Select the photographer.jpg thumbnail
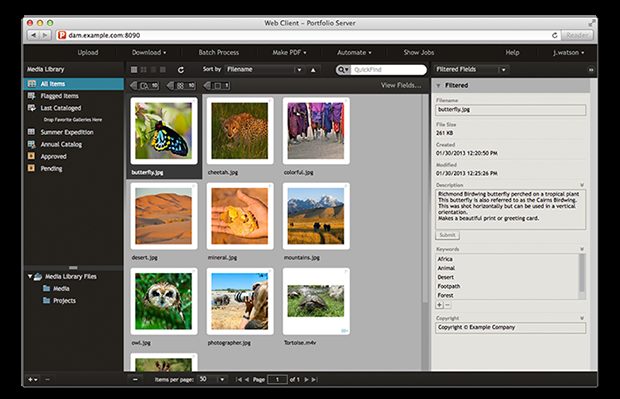The height and width of the screenshot is (399, 620). coord(240,302)
